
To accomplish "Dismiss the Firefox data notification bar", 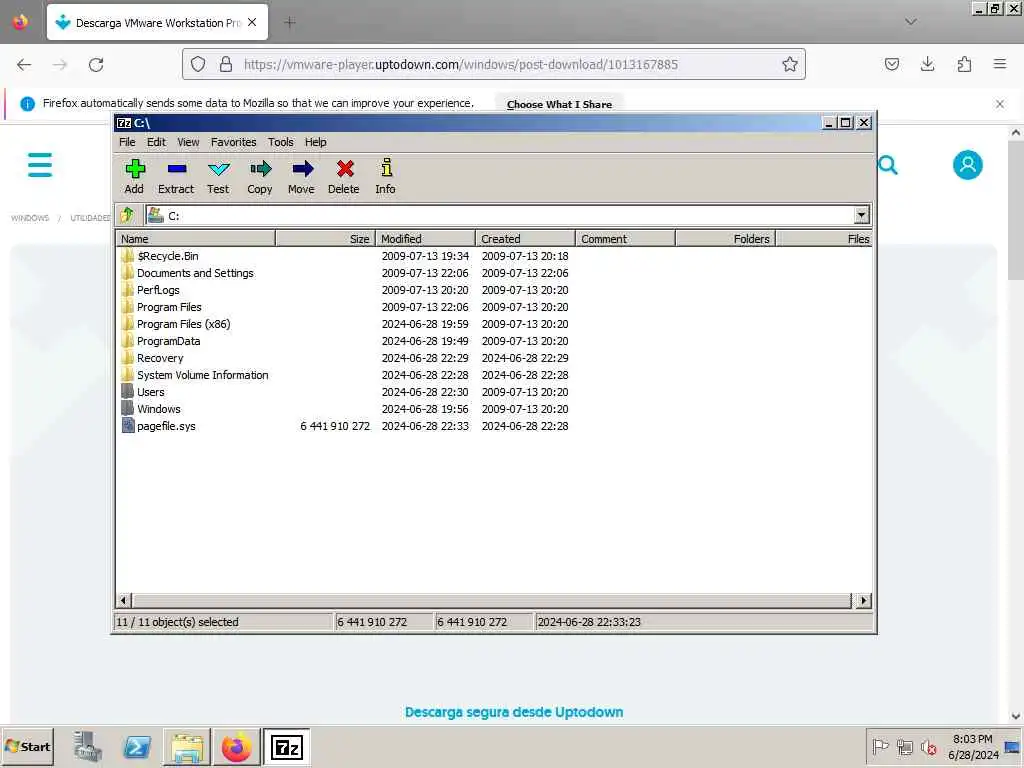I will click(x=999, y=104).
